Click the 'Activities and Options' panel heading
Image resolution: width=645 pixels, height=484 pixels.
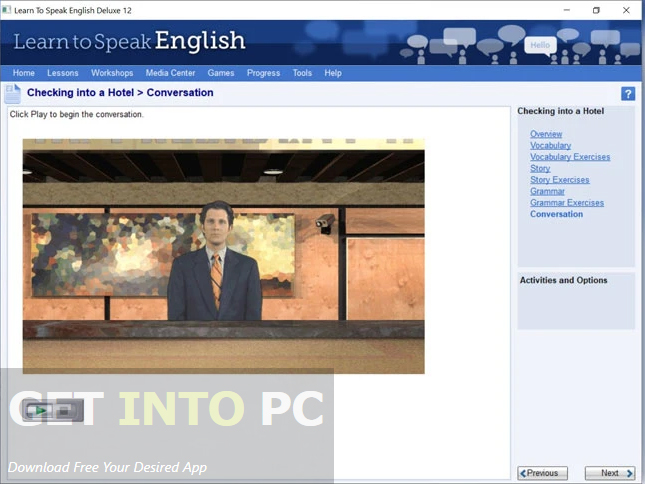(563, 280)
